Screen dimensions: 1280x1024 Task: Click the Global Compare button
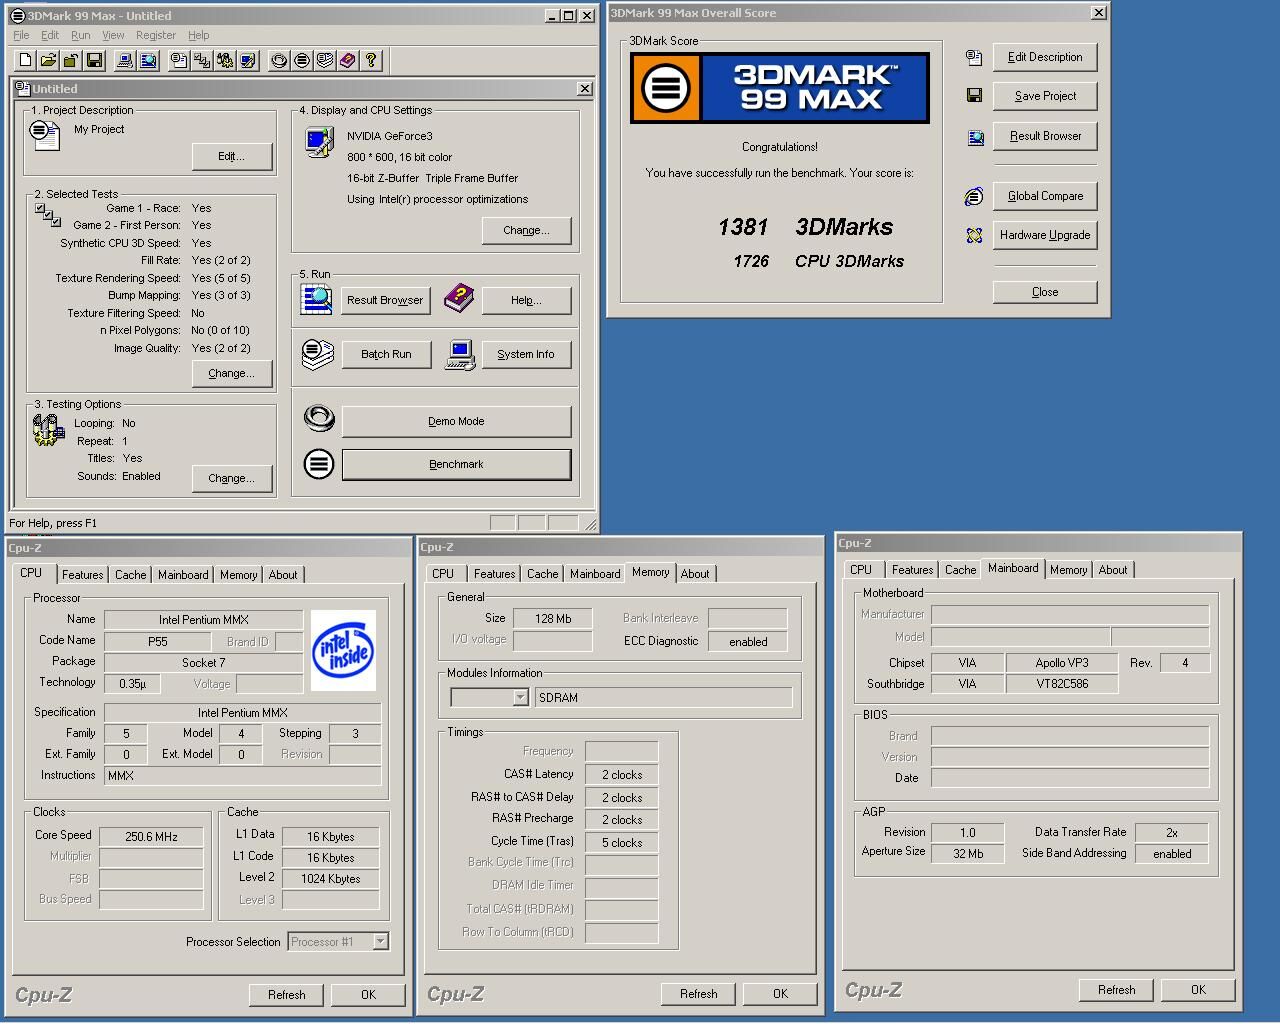(x=1045, y=196)
